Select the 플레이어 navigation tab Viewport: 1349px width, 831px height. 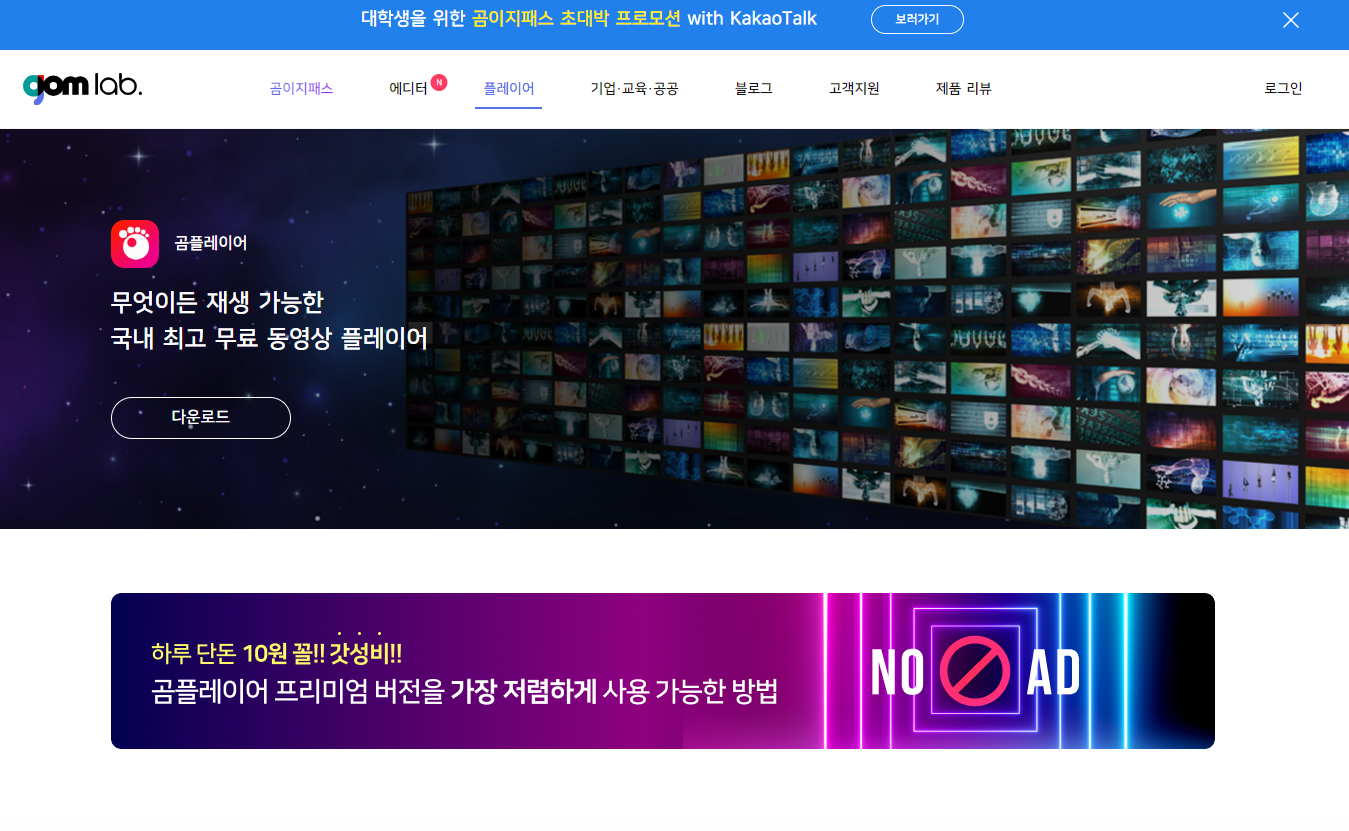click(x=508, y=88)
